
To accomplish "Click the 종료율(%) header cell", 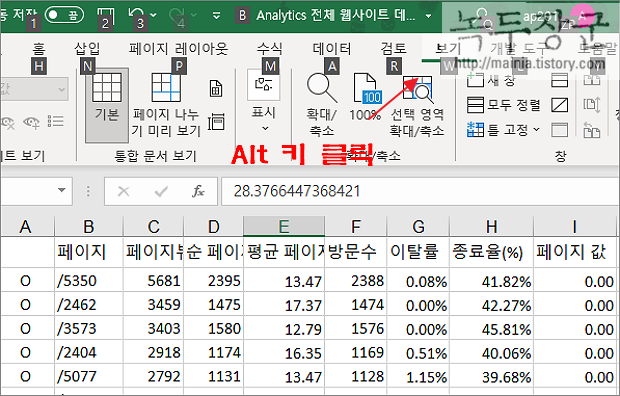I will point(491,252).
